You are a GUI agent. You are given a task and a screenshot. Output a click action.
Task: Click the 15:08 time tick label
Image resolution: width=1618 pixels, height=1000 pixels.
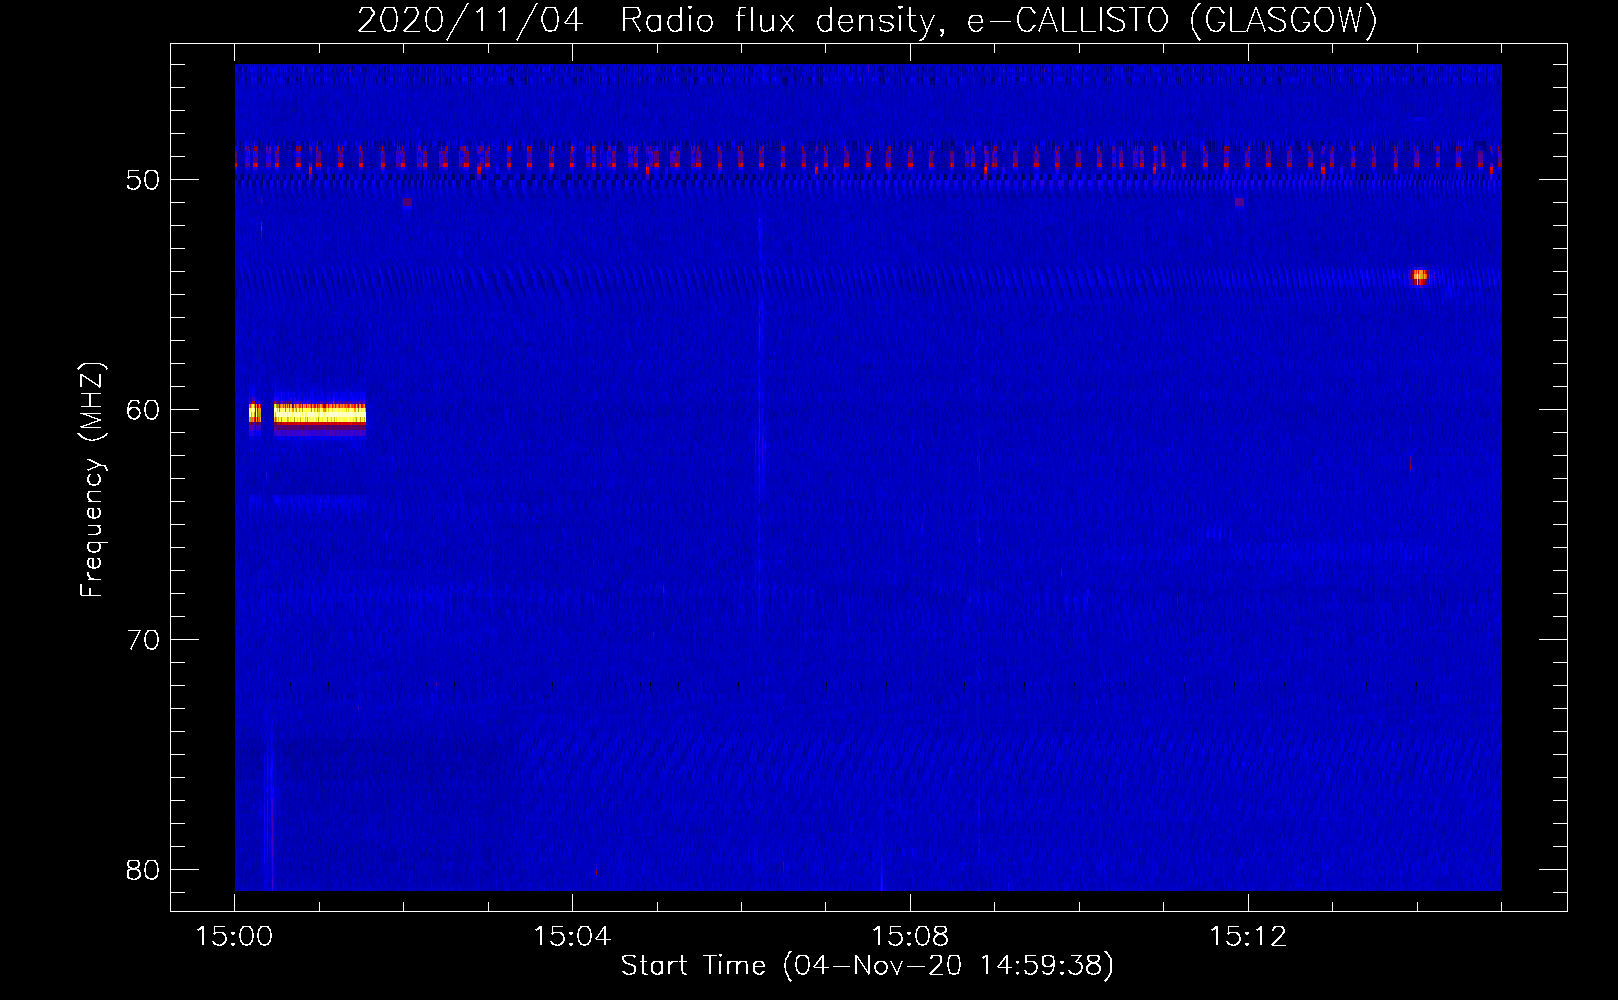[x=910, y=937]
